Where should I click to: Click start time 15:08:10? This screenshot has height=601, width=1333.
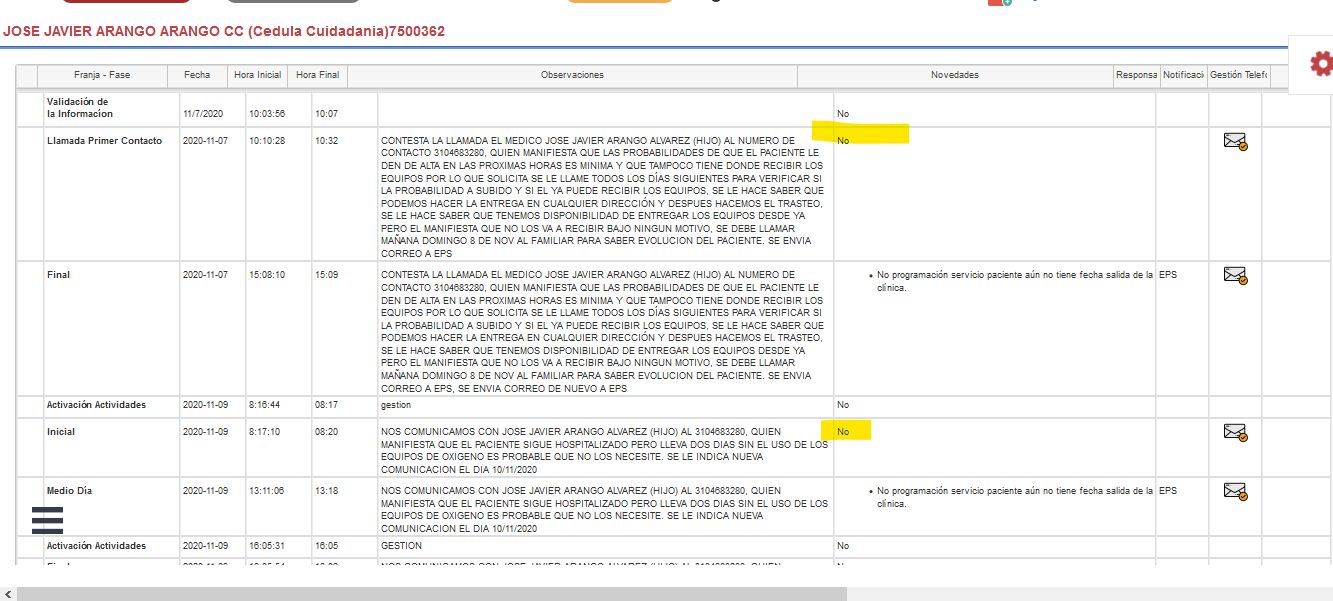coord(267,274)
